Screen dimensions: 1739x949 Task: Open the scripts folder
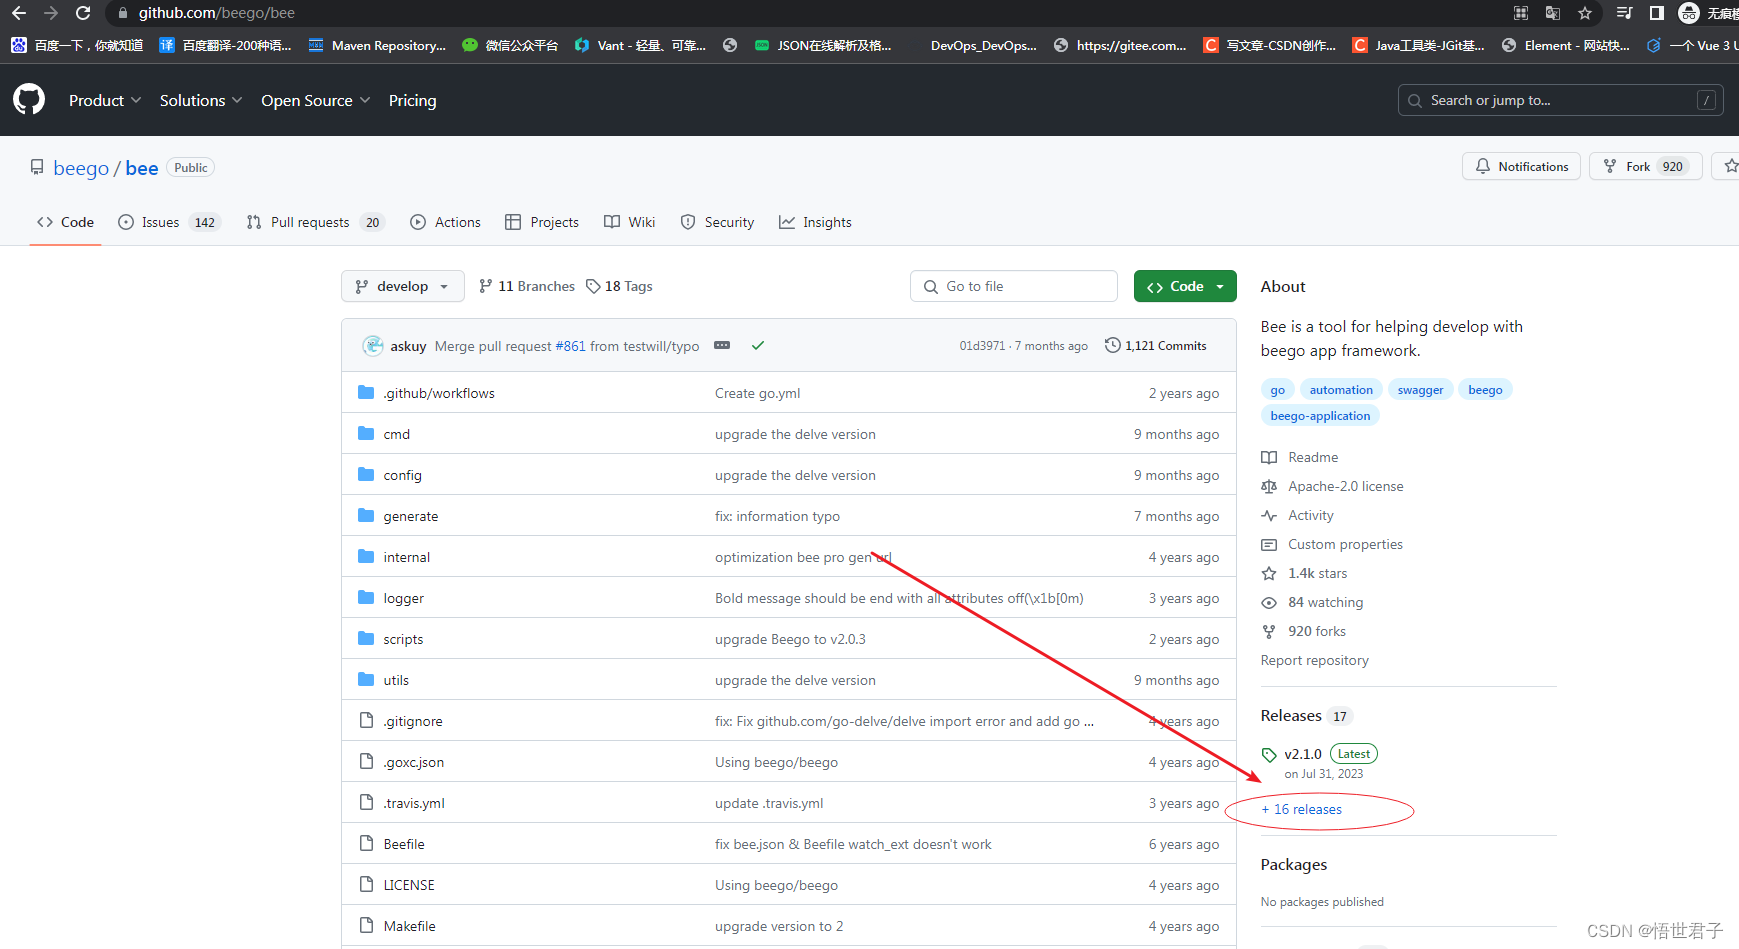404,639
